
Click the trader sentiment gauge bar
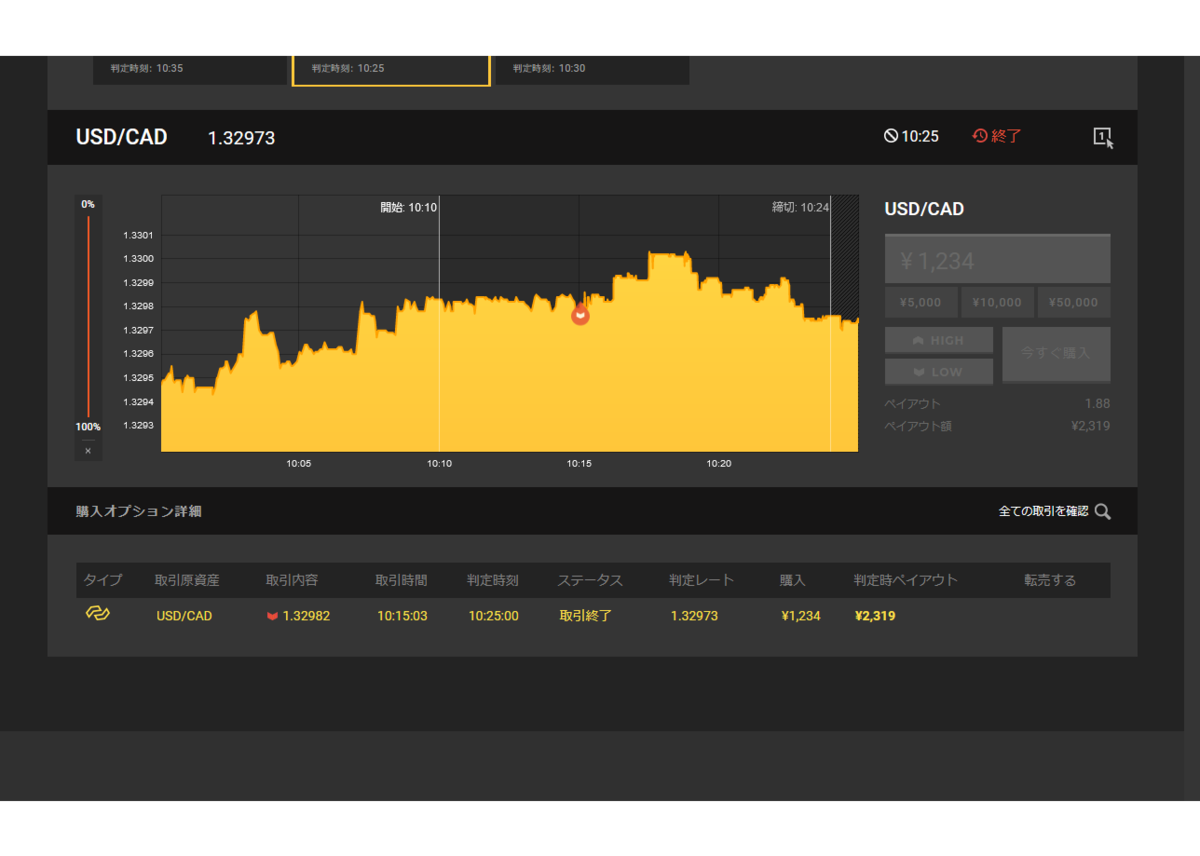(88, 315)
